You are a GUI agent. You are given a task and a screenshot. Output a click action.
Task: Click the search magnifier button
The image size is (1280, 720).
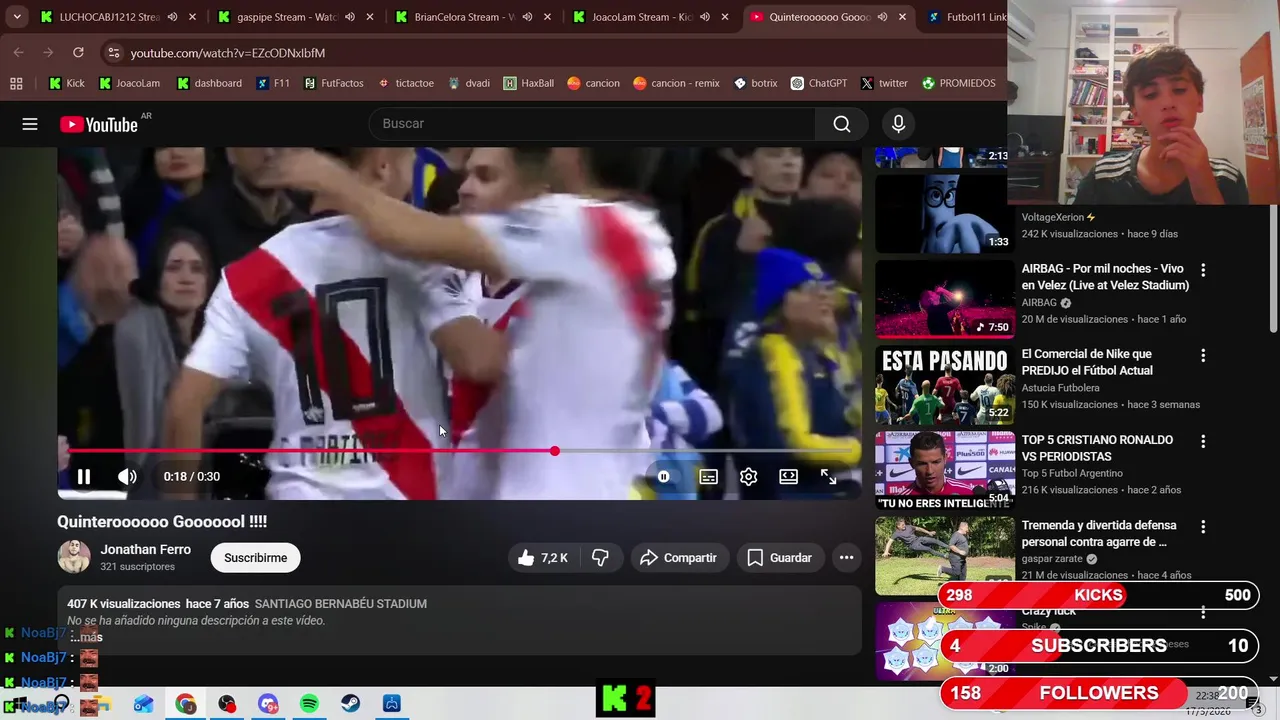(x=842, y=124)
